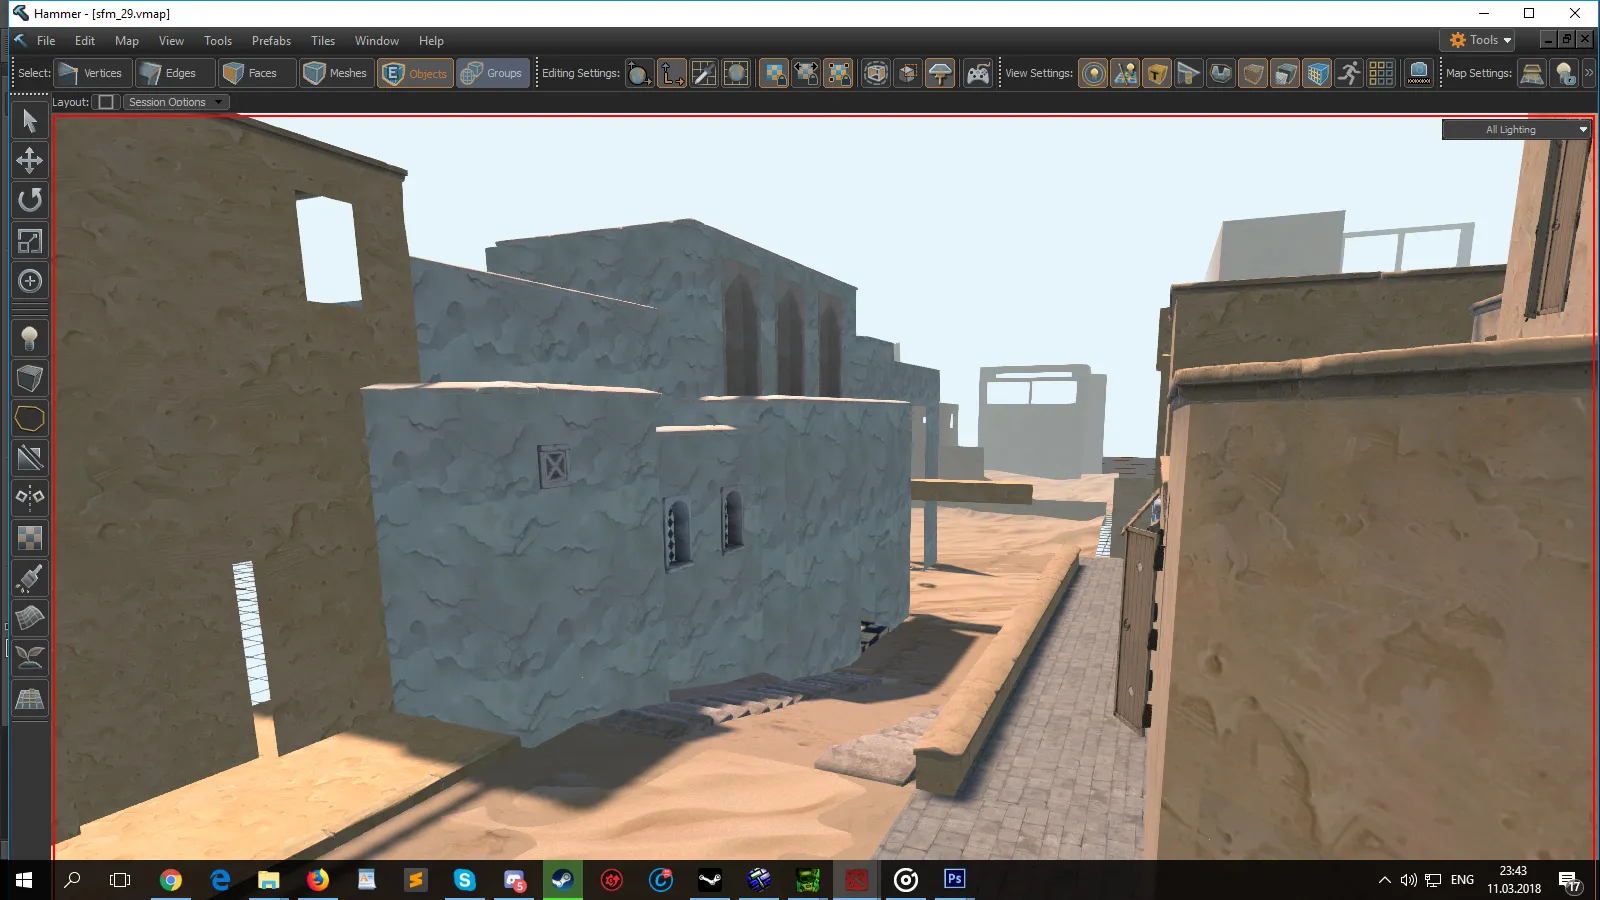1600x900 pixels.
Task: Activate the Move (translate) tool
Action: point(30,161)
